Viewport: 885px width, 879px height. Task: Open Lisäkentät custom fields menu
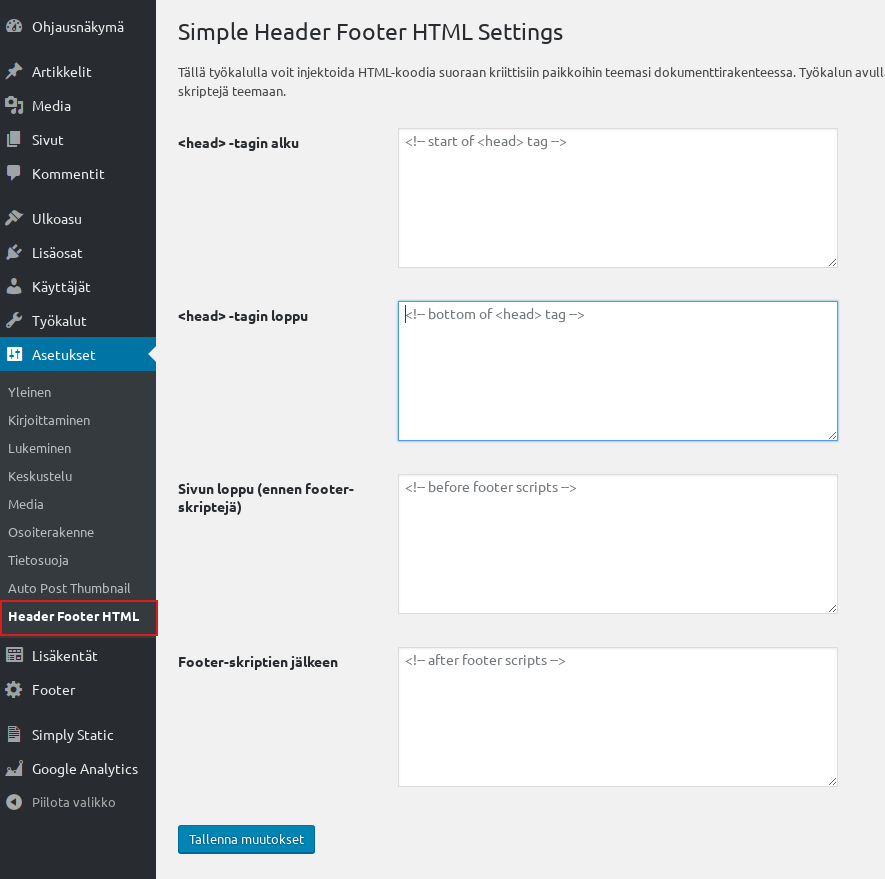tap(78, 655)
